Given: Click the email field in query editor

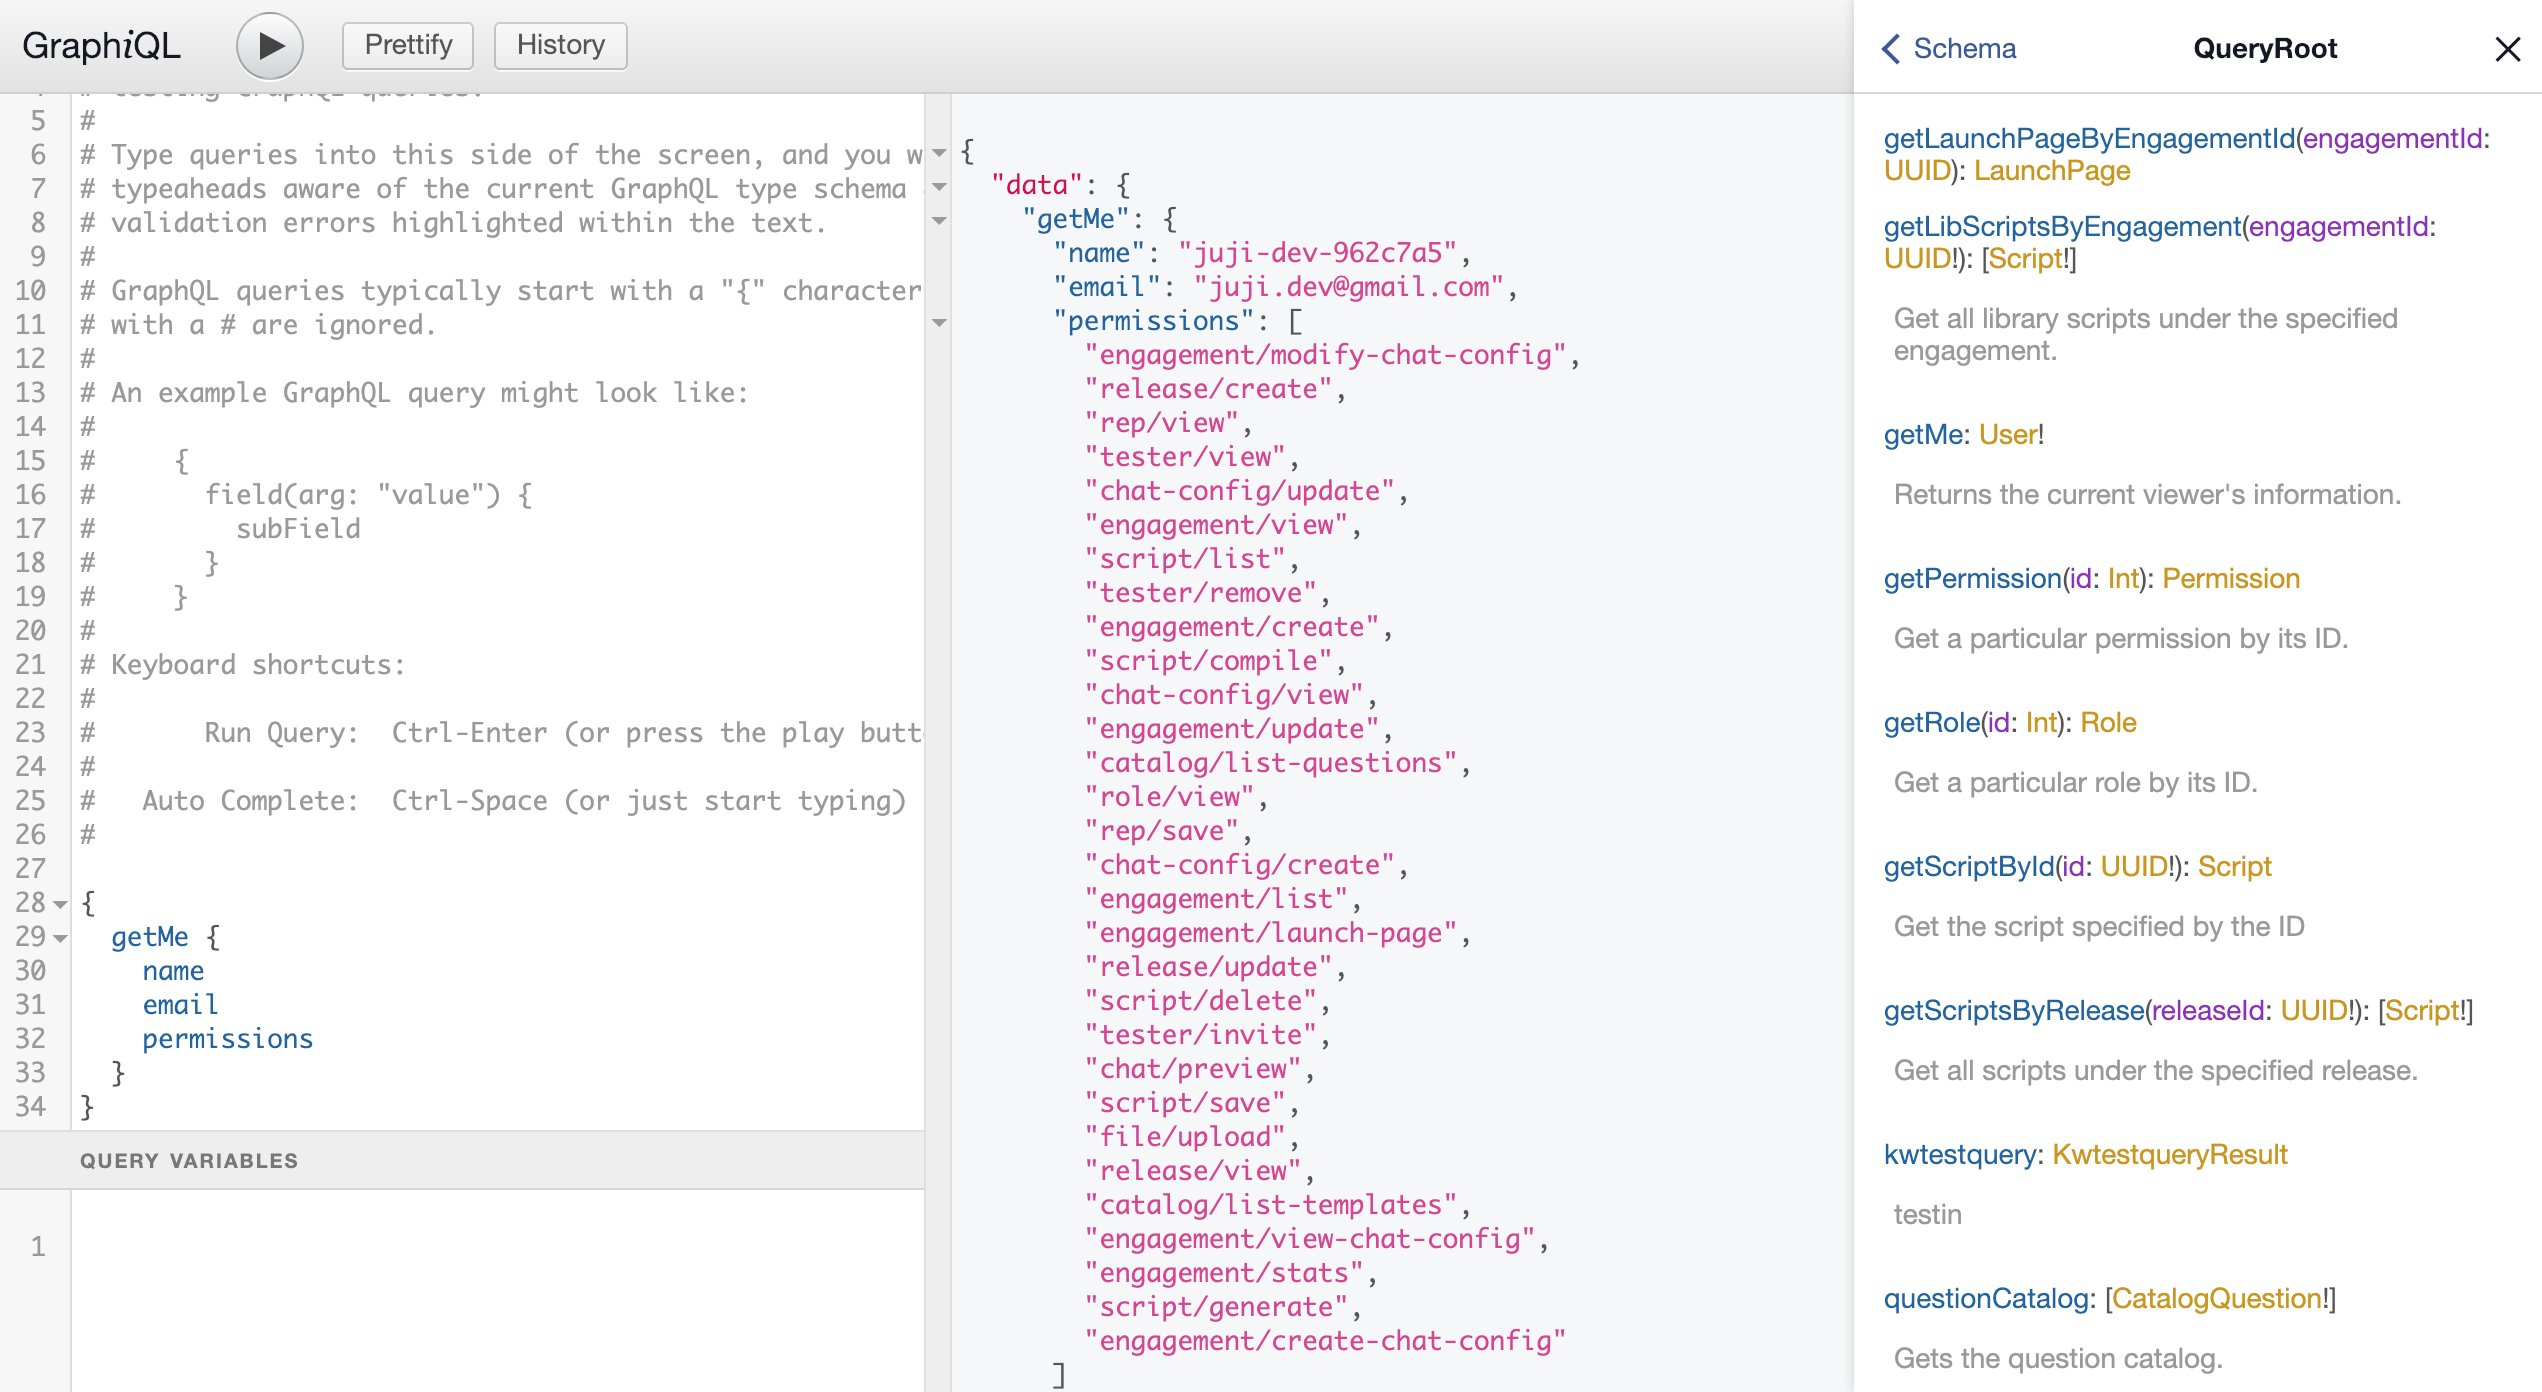Looking at the screenshot, I should (180, 1005).
